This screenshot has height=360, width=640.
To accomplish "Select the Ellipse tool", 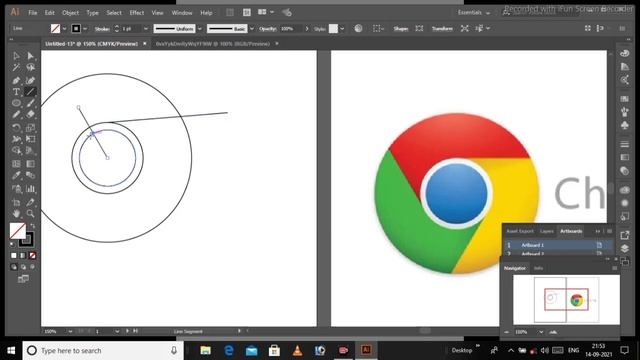I will click(x=16, y=103).
